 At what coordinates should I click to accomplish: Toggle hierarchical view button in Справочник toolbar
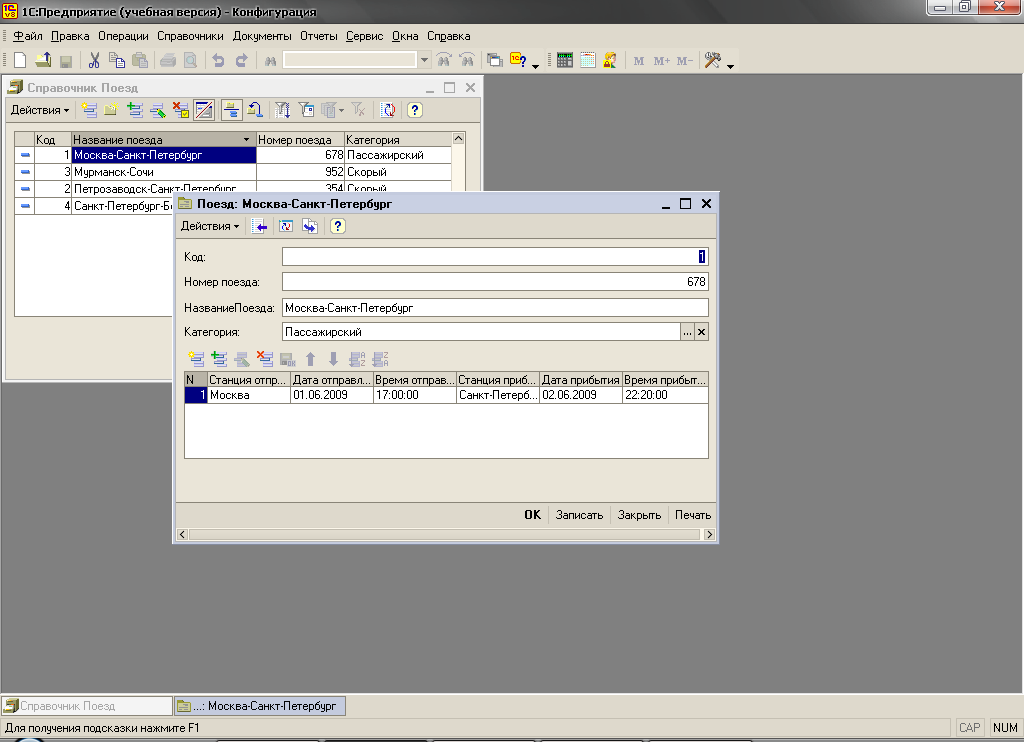coord(231,110)
